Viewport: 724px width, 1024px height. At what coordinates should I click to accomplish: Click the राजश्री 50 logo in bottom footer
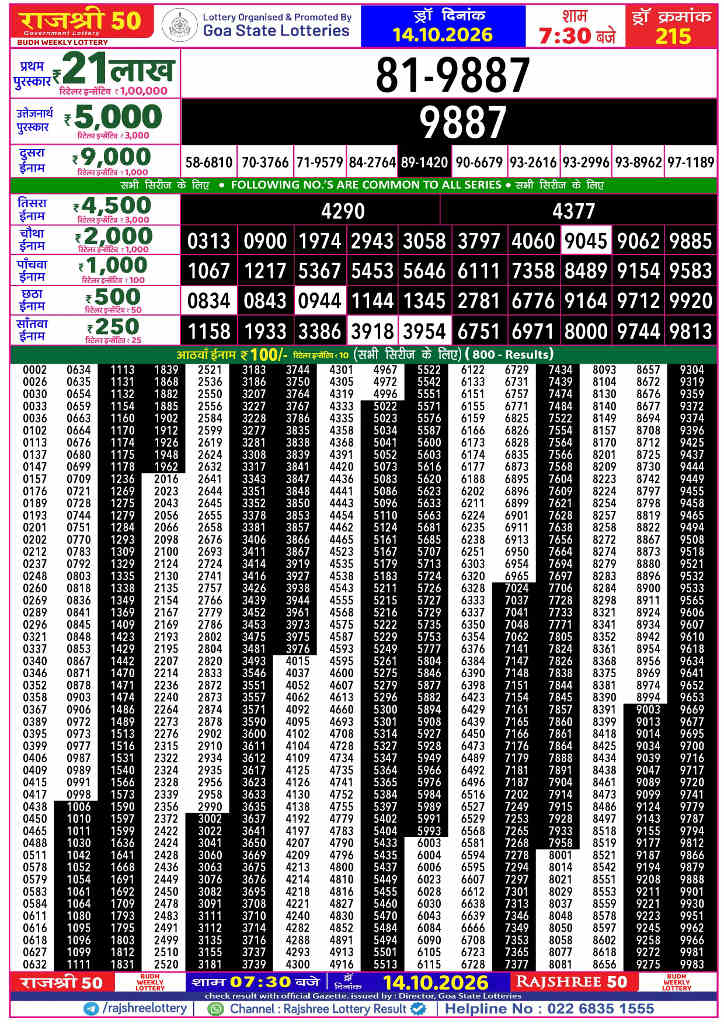coord(63,982)
